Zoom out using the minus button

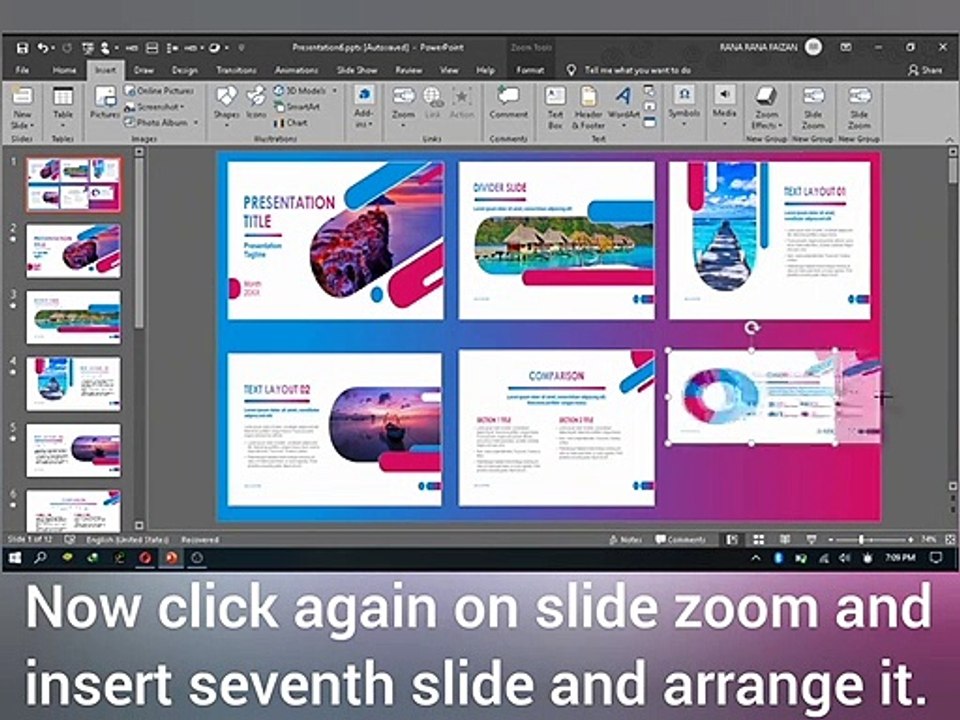pos(830,539)
